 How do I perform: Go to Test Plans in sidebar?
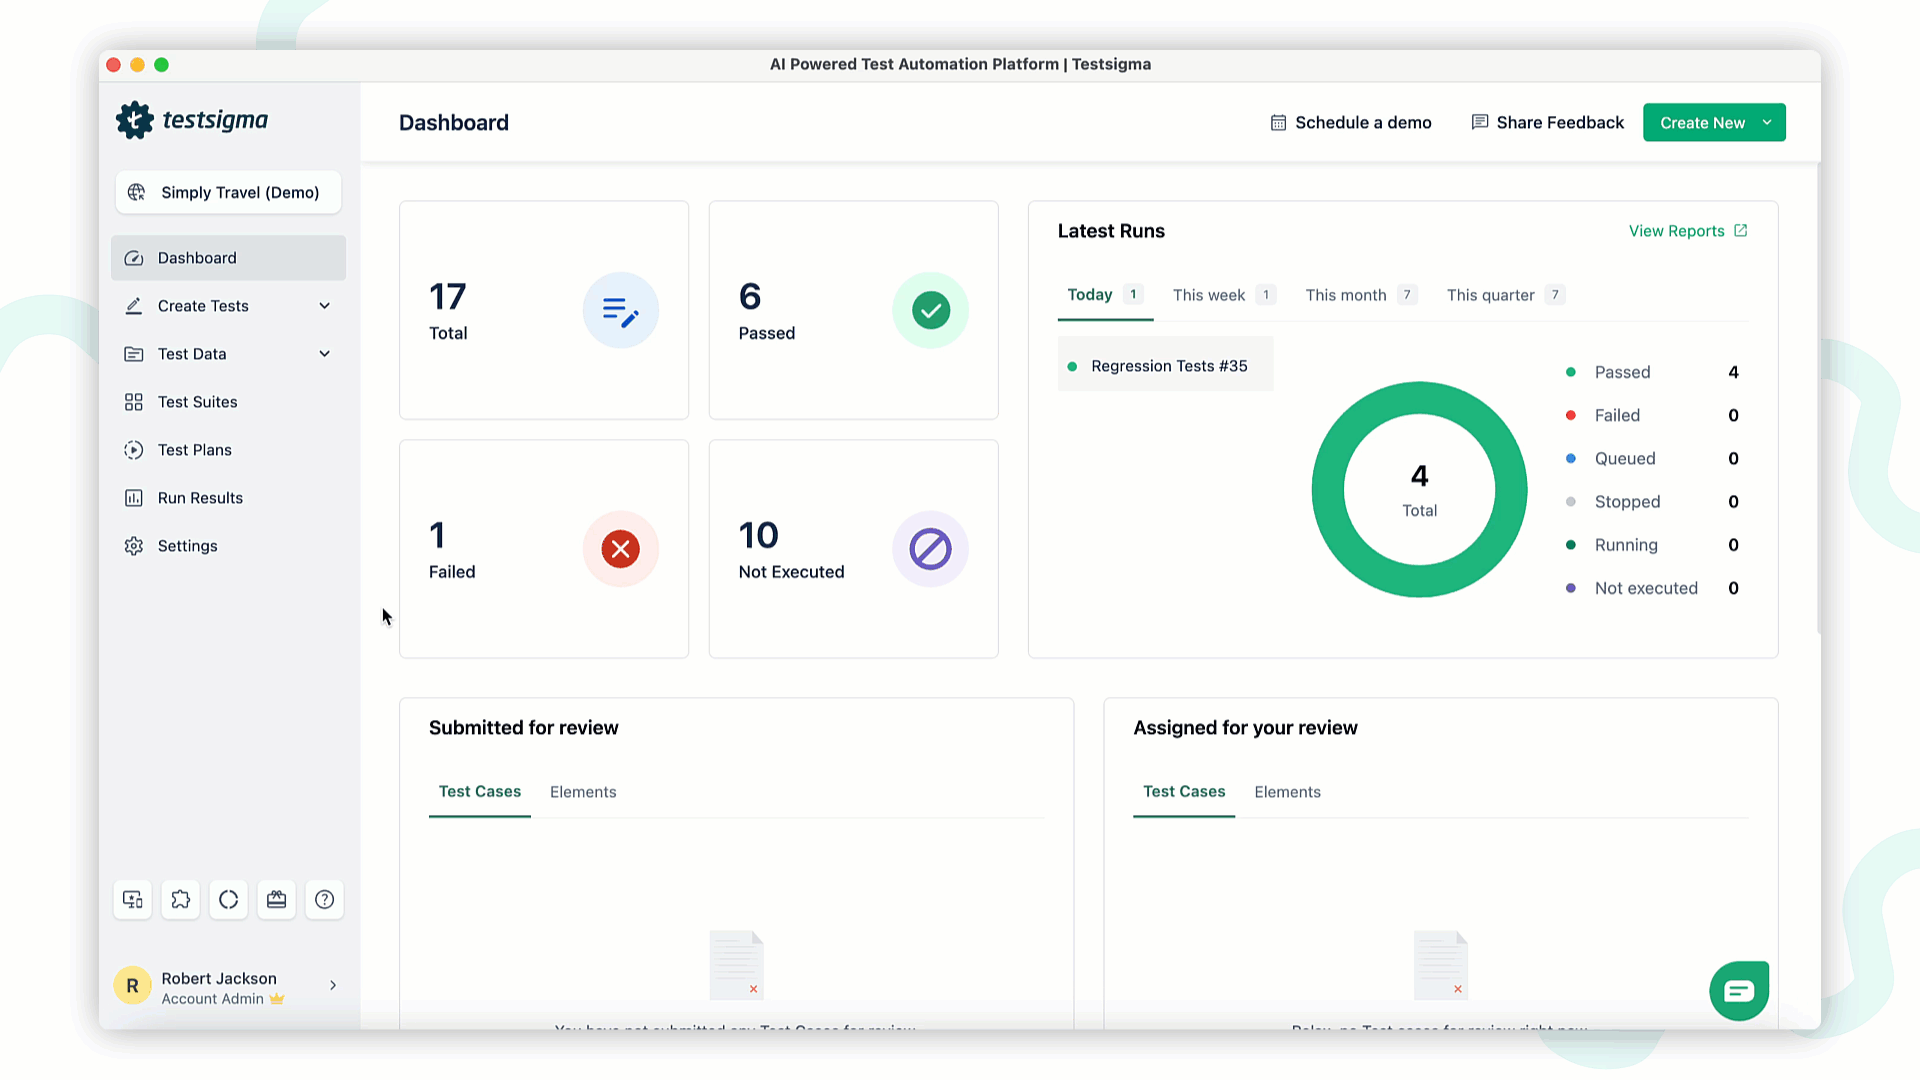194,450
